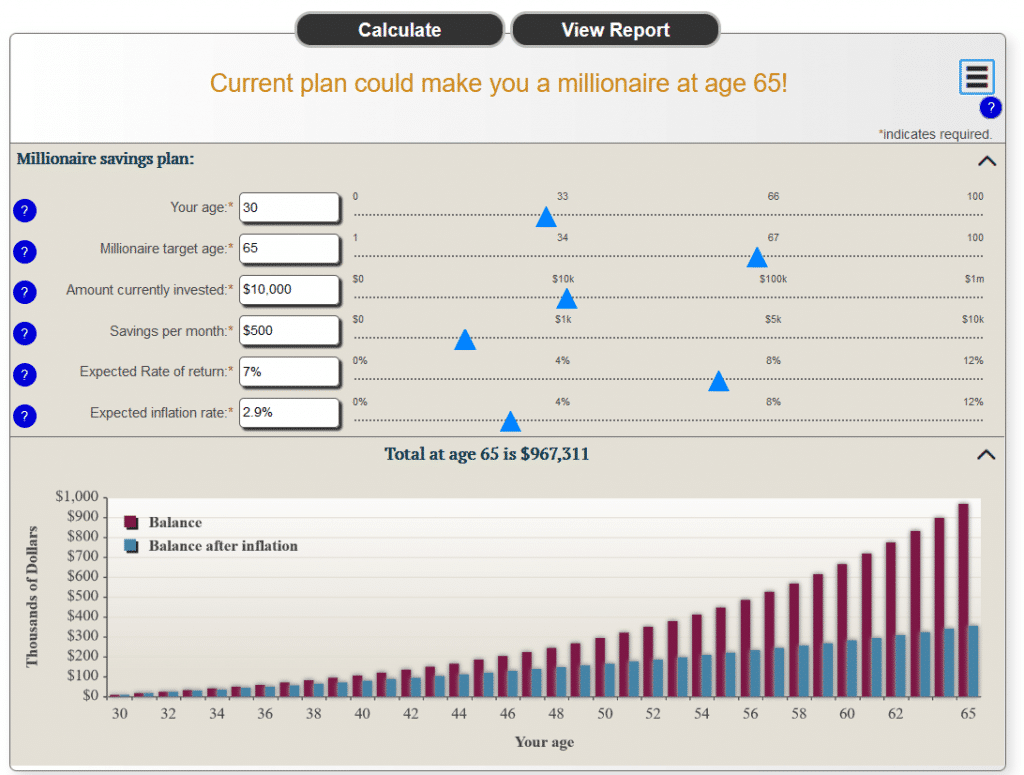Click the Expected Rate of return slider handle
The width and height of the screenshot is (1024, 775).
tap(718, 381)
